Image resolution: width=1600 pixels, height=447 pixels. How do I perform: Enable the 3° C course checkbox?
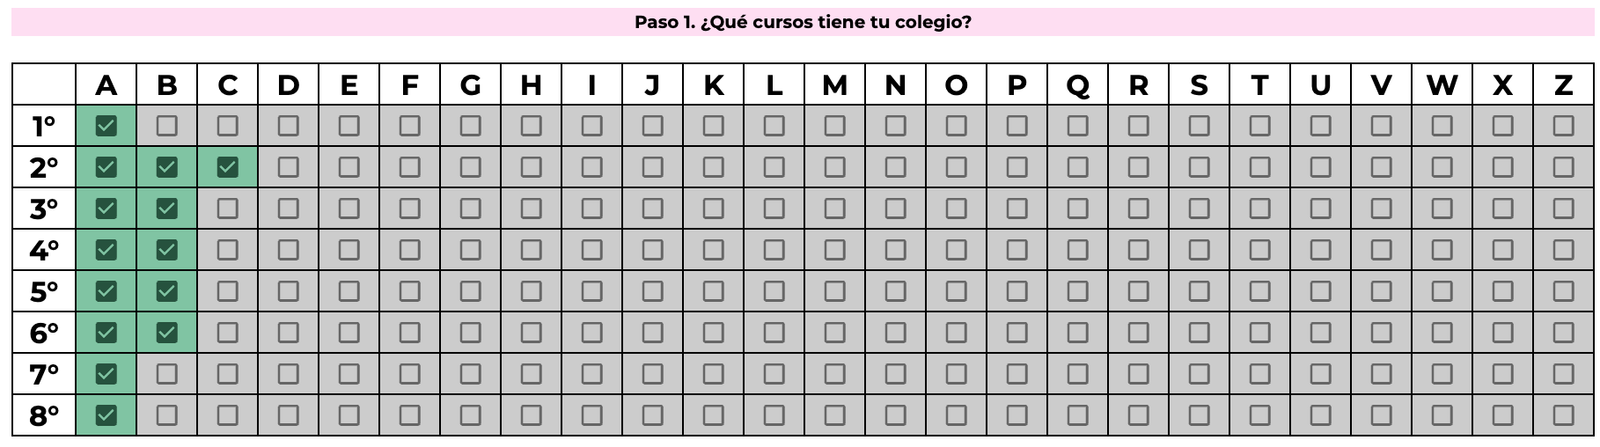pos(228,208)
